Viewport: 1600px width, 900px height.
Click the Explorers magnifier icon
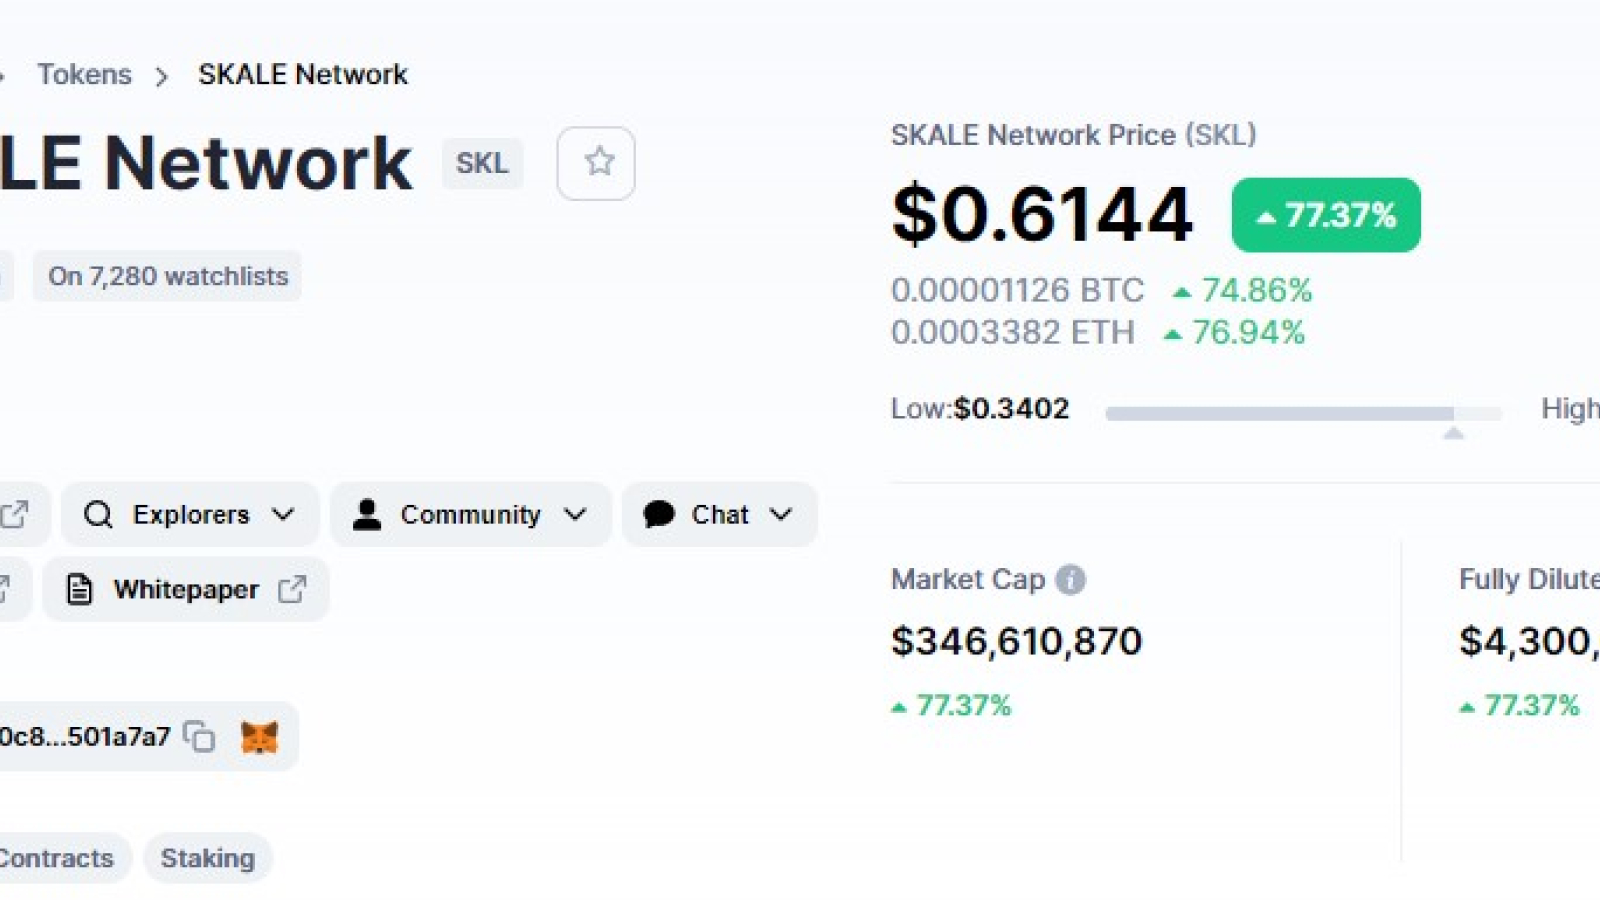98,515
